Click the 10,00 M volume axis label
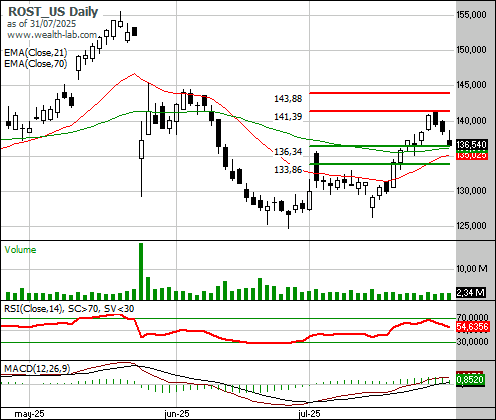The image size is (496, 420). click(x=472, y=268)
